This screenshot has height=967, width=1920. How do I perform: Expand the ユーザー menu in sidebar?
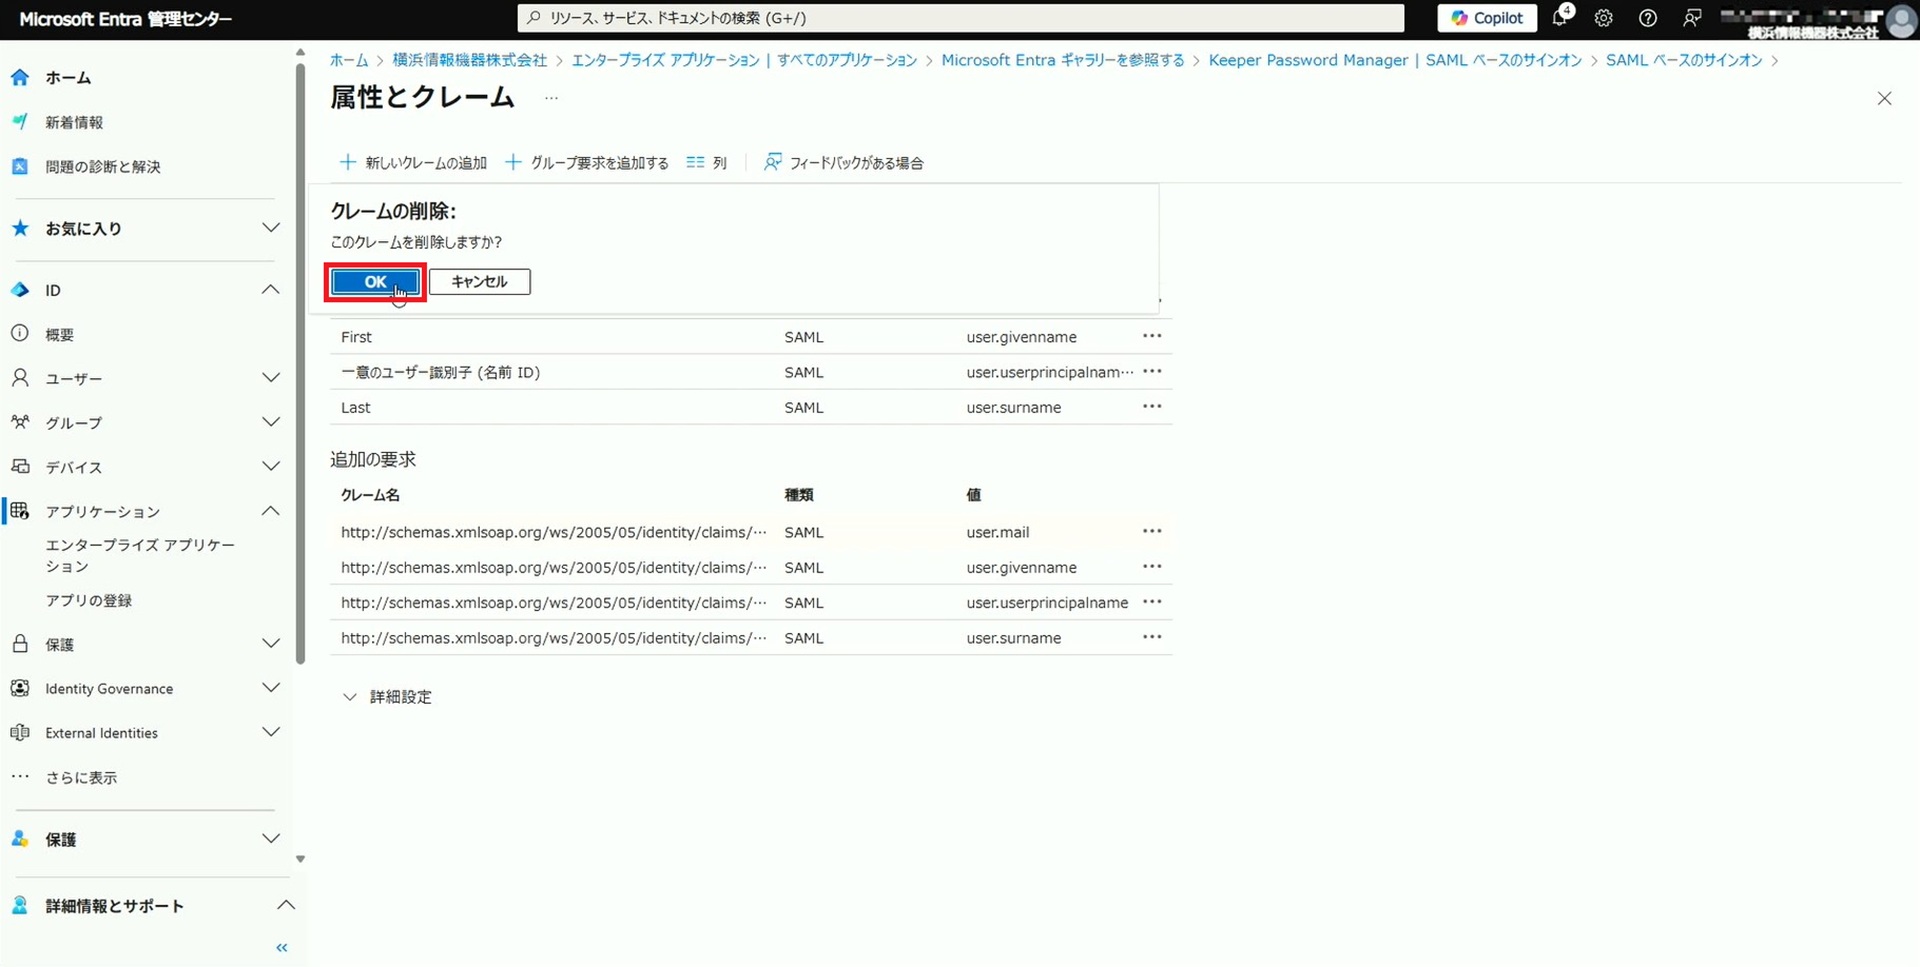pyautogui.click(x=271, y=378)
